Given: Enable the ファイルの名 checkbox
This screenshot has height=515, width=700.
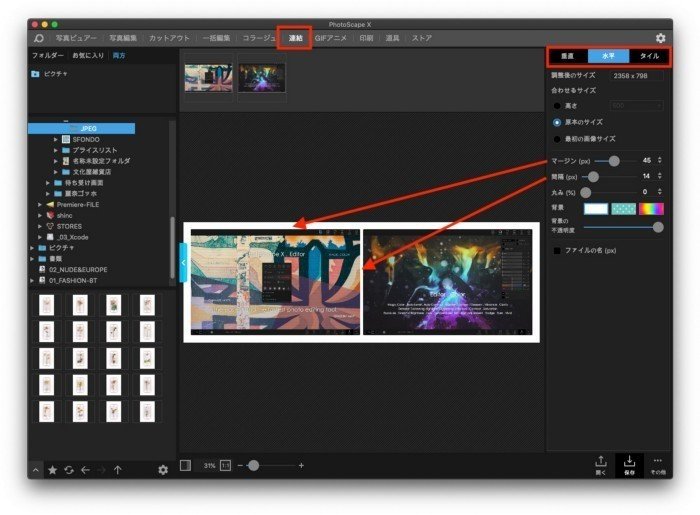Looking at the screenshot, I should pyautogui.click(x=557, y=251).
